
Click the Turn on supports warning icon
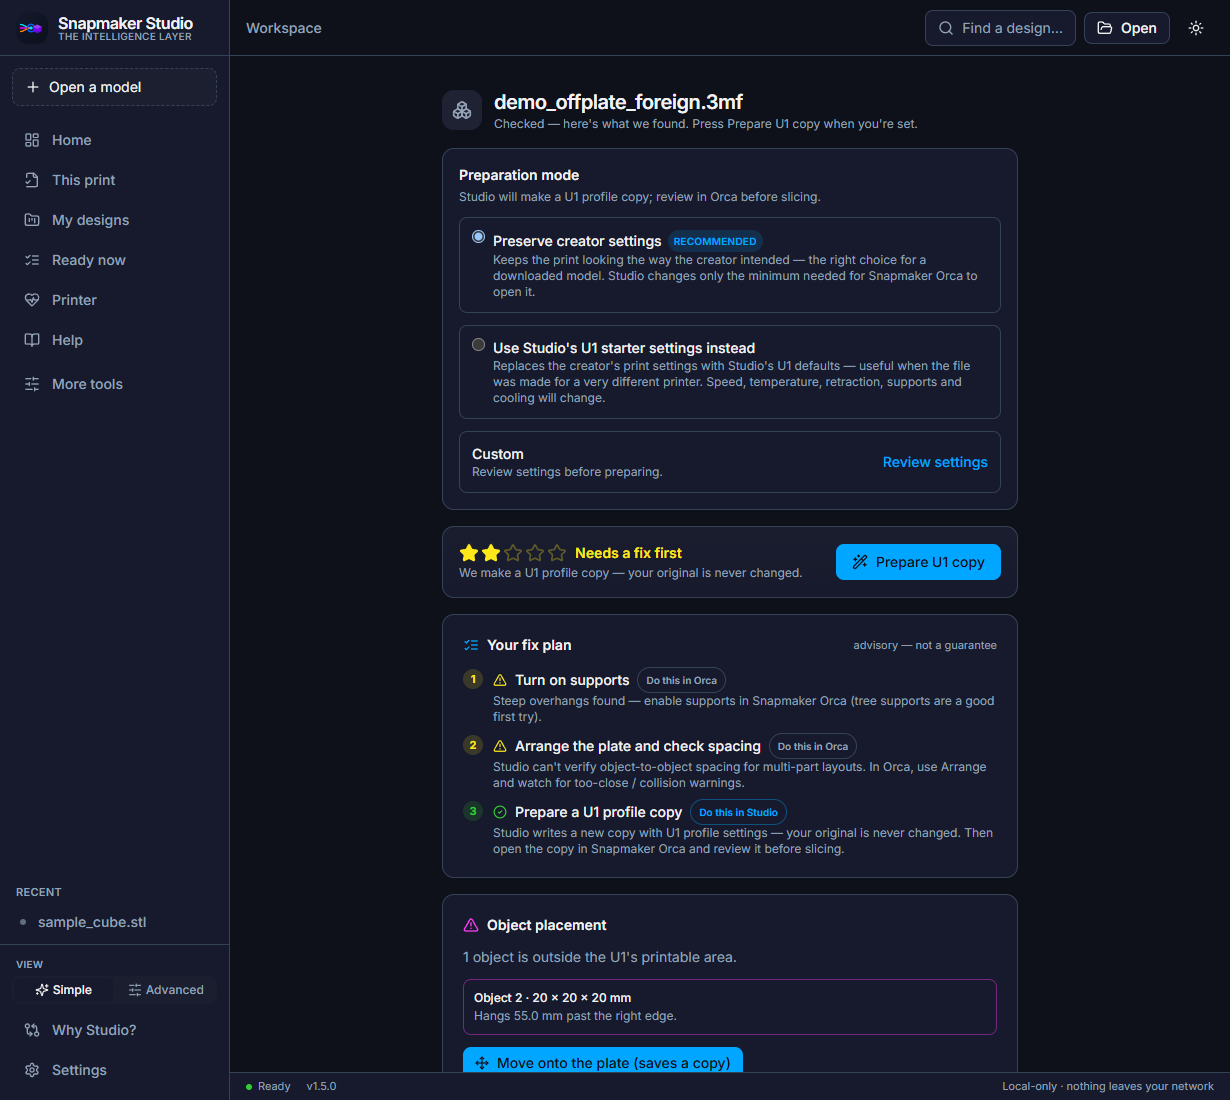click(500, 680)
